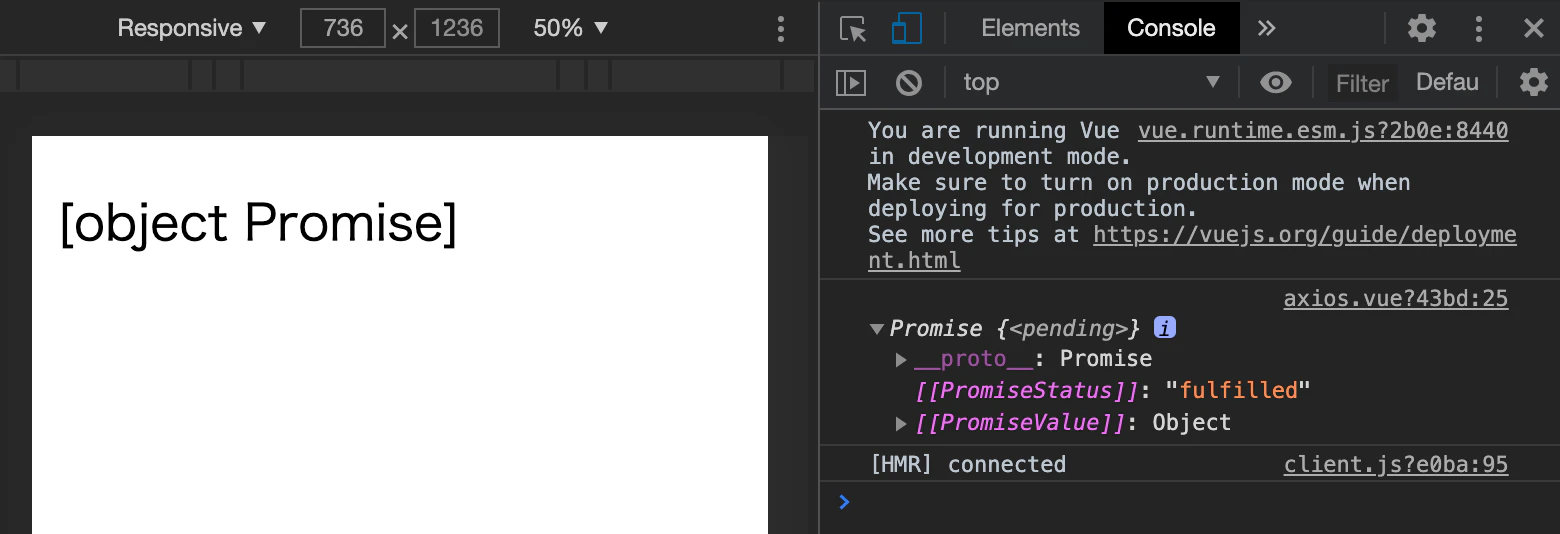Open device toolbar more options menu
1560x534 pixels.
click(x=781, y=28)
